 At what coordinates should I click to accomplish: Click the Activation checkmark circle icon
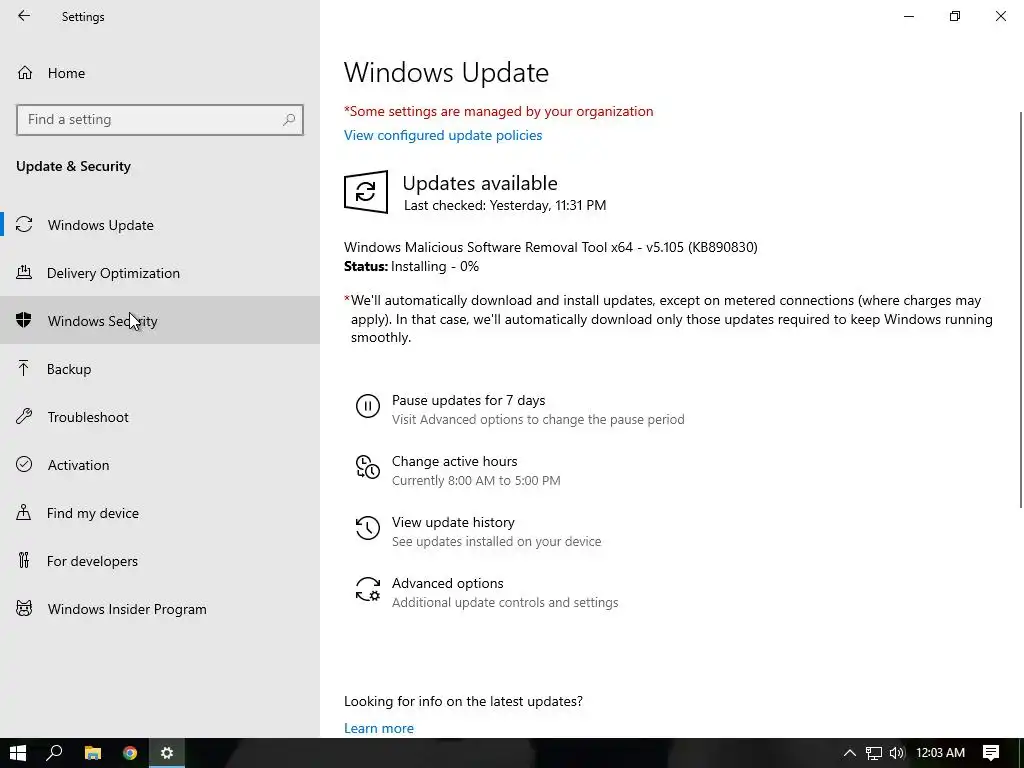(x=24, y=464)
